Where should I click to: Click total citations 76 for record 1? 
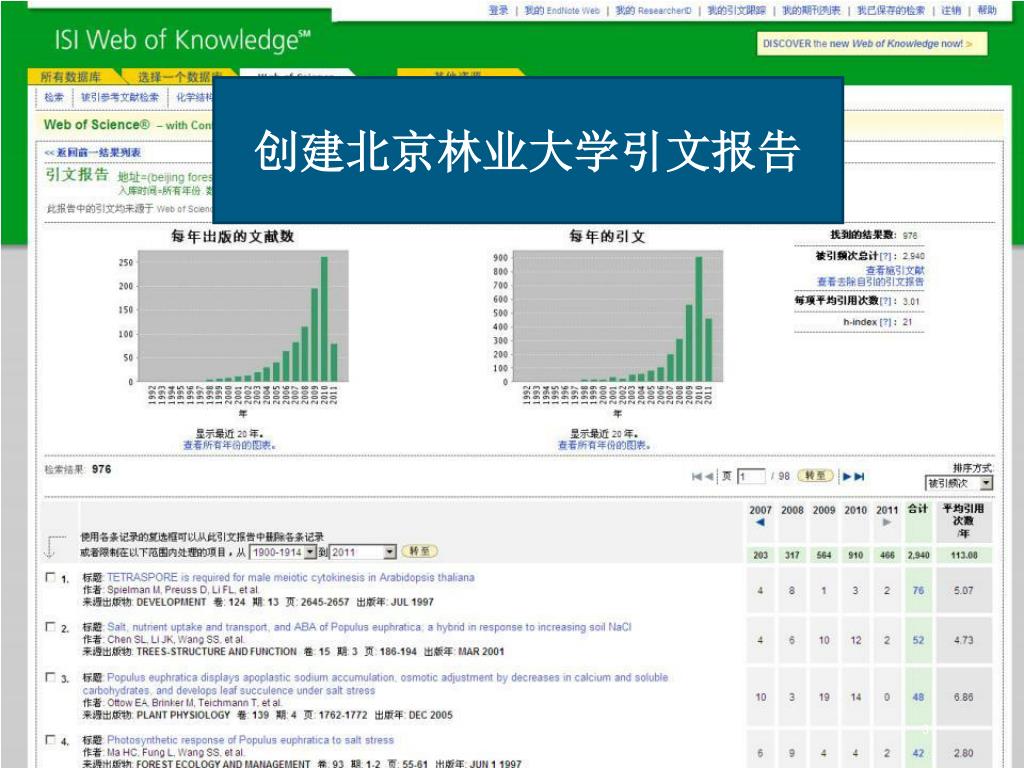point(918,590)
